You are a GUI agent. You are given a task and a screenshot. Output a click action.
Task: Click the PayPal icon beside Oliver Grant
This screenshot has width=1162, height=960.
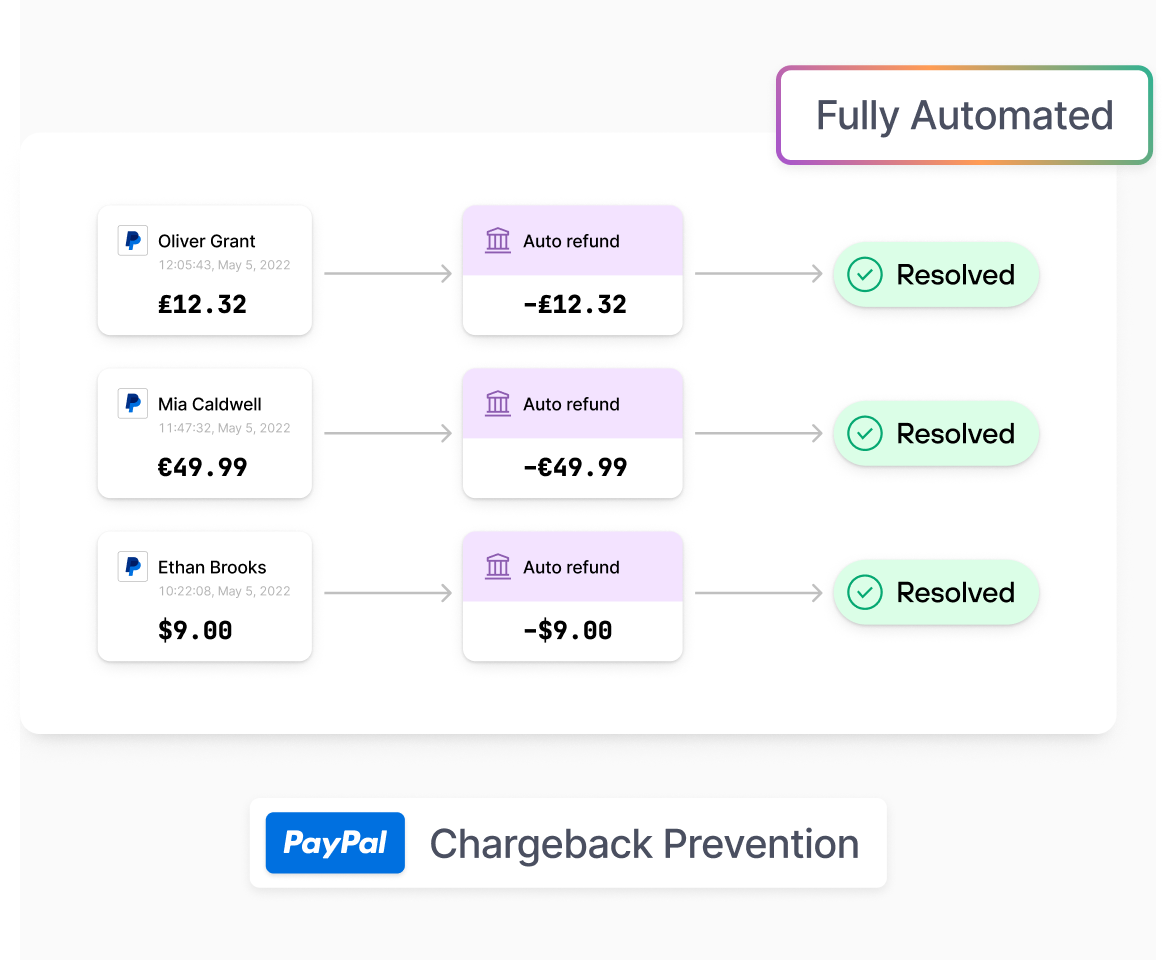133,241
